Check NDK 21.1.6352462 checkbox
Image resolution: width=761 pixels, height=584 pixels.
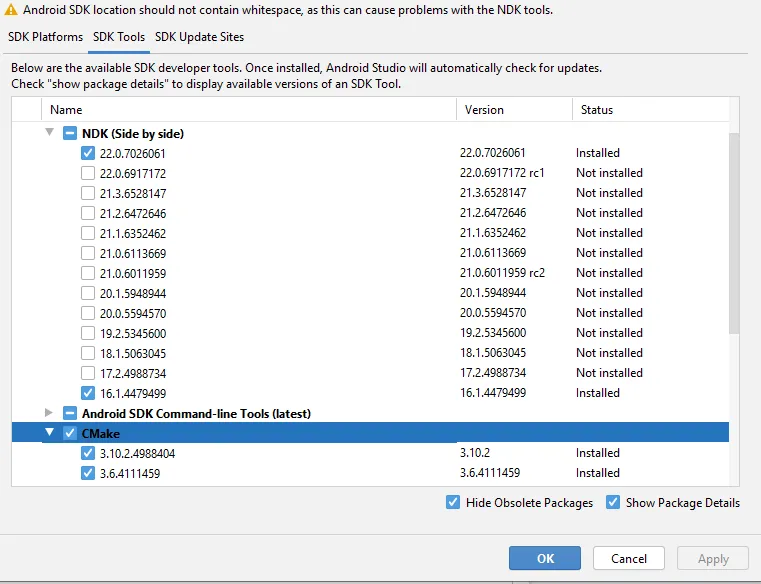coord(88,233)
